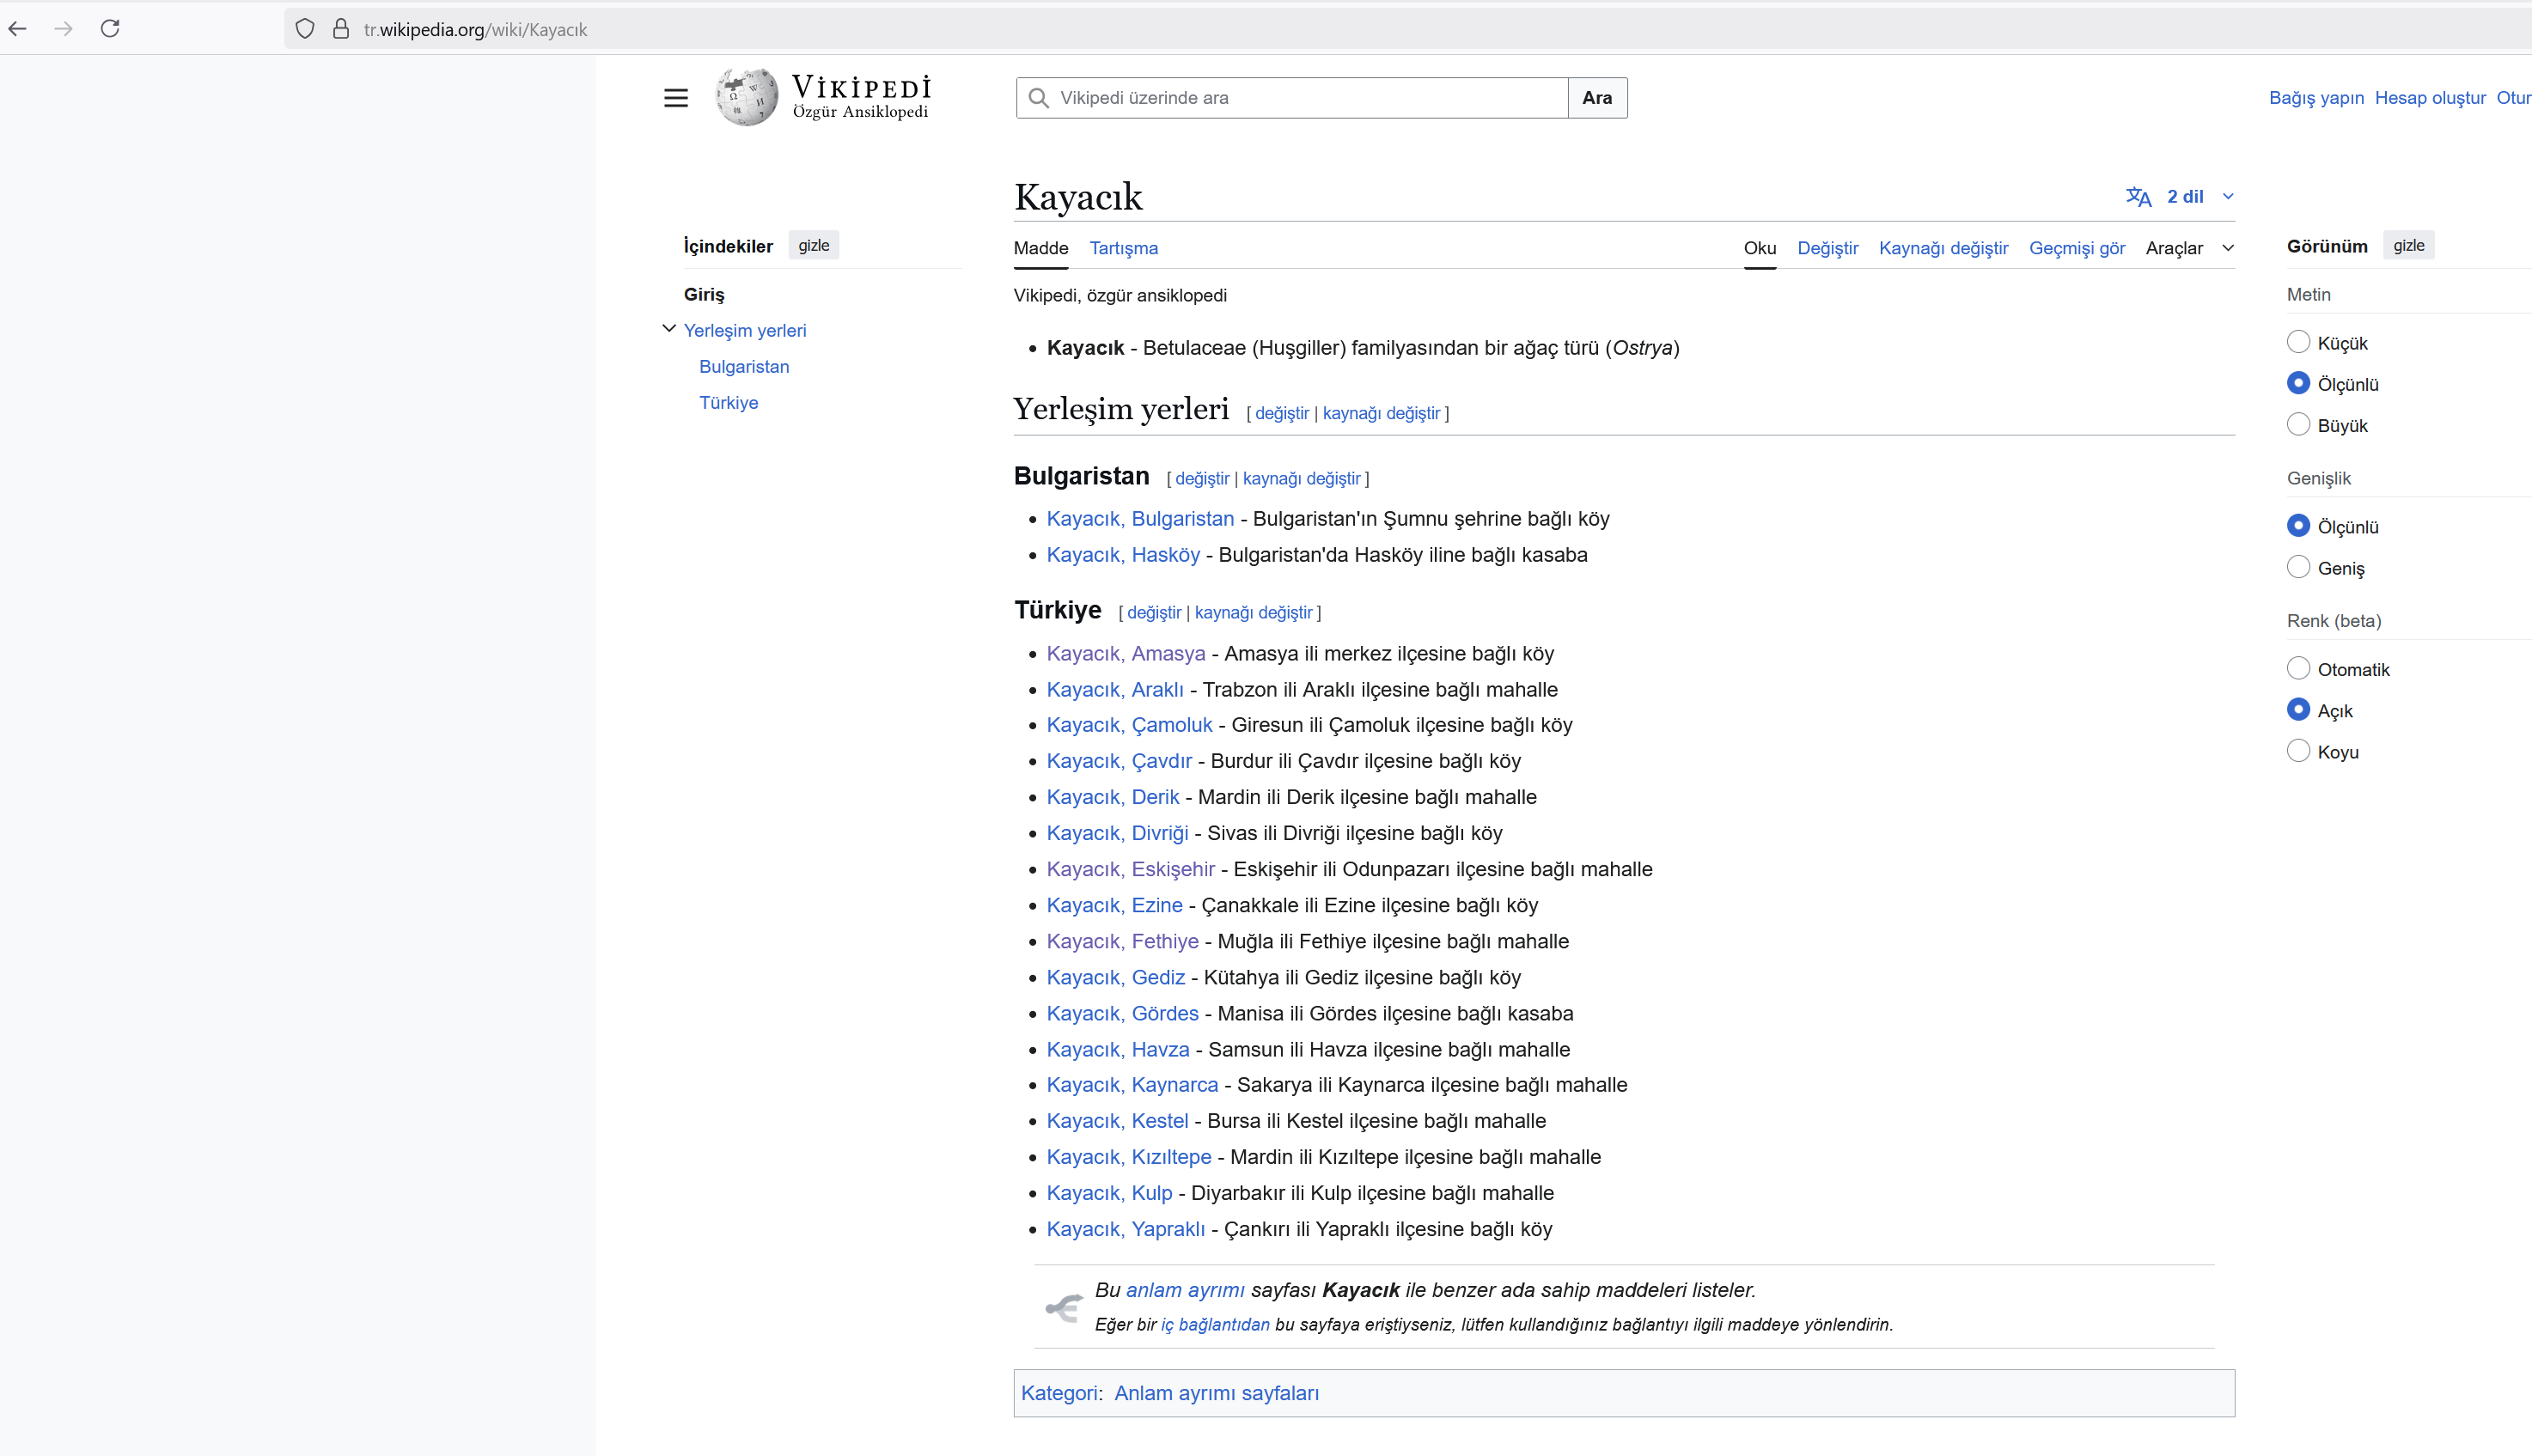Click the iç bağlantıdan link
2532x1456 pixels.
click(1215, 1324)
